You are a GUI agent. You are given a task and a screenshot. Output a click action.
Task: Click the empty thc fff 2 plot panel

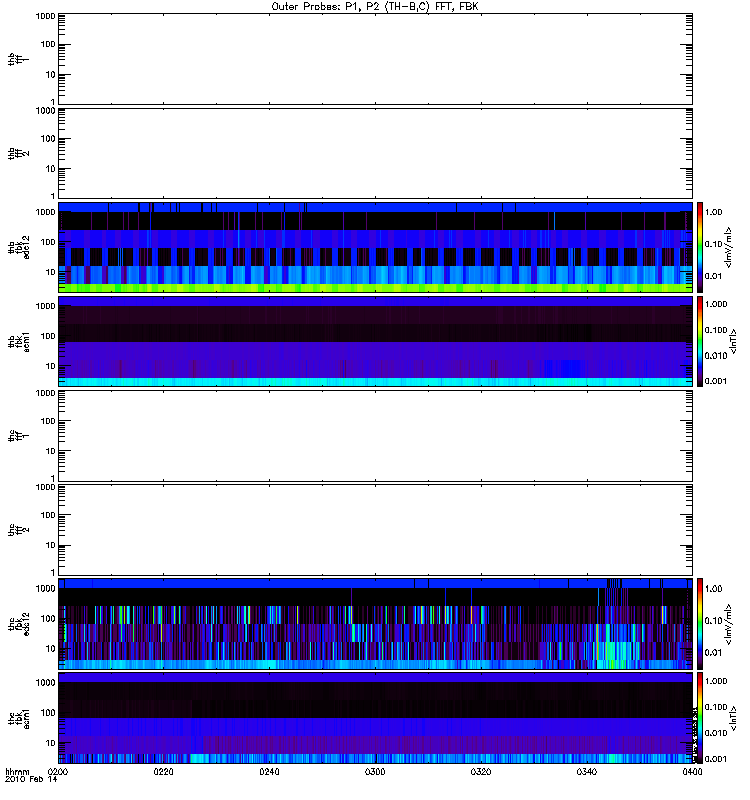click(375, 530)
